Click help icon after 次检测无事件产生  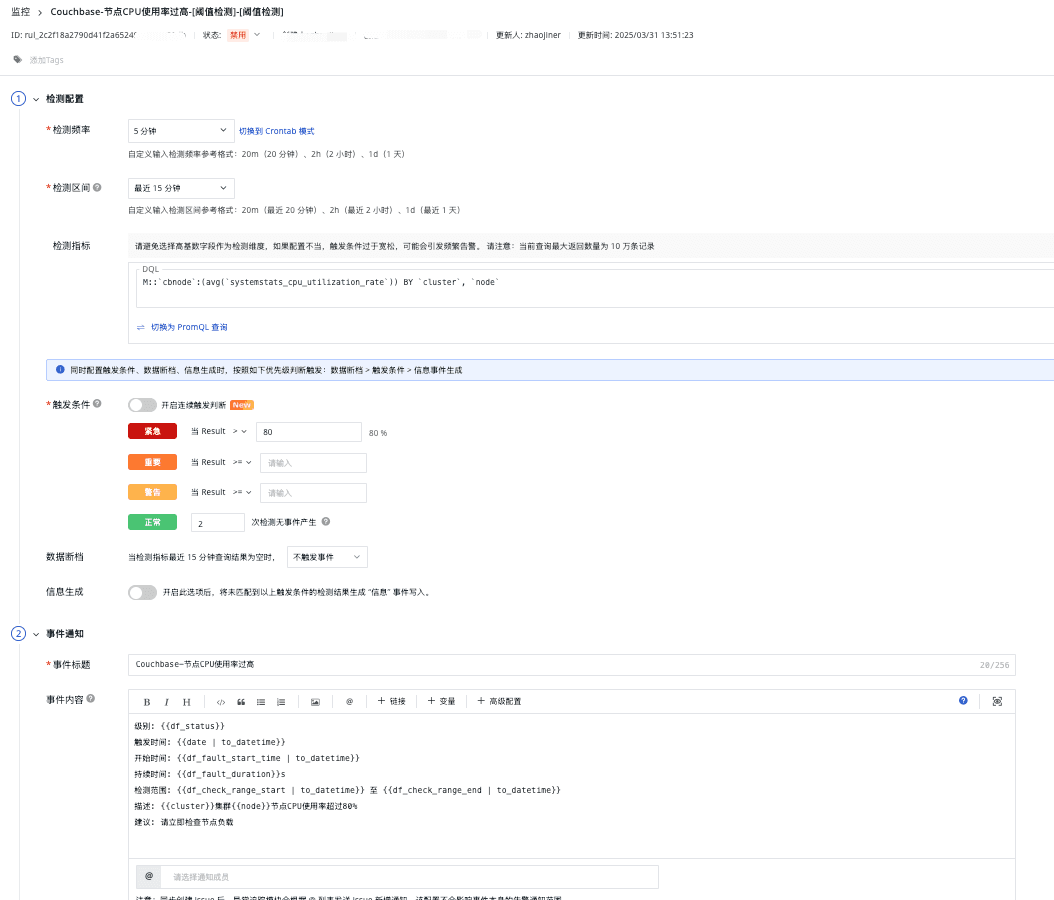point(326,522)
